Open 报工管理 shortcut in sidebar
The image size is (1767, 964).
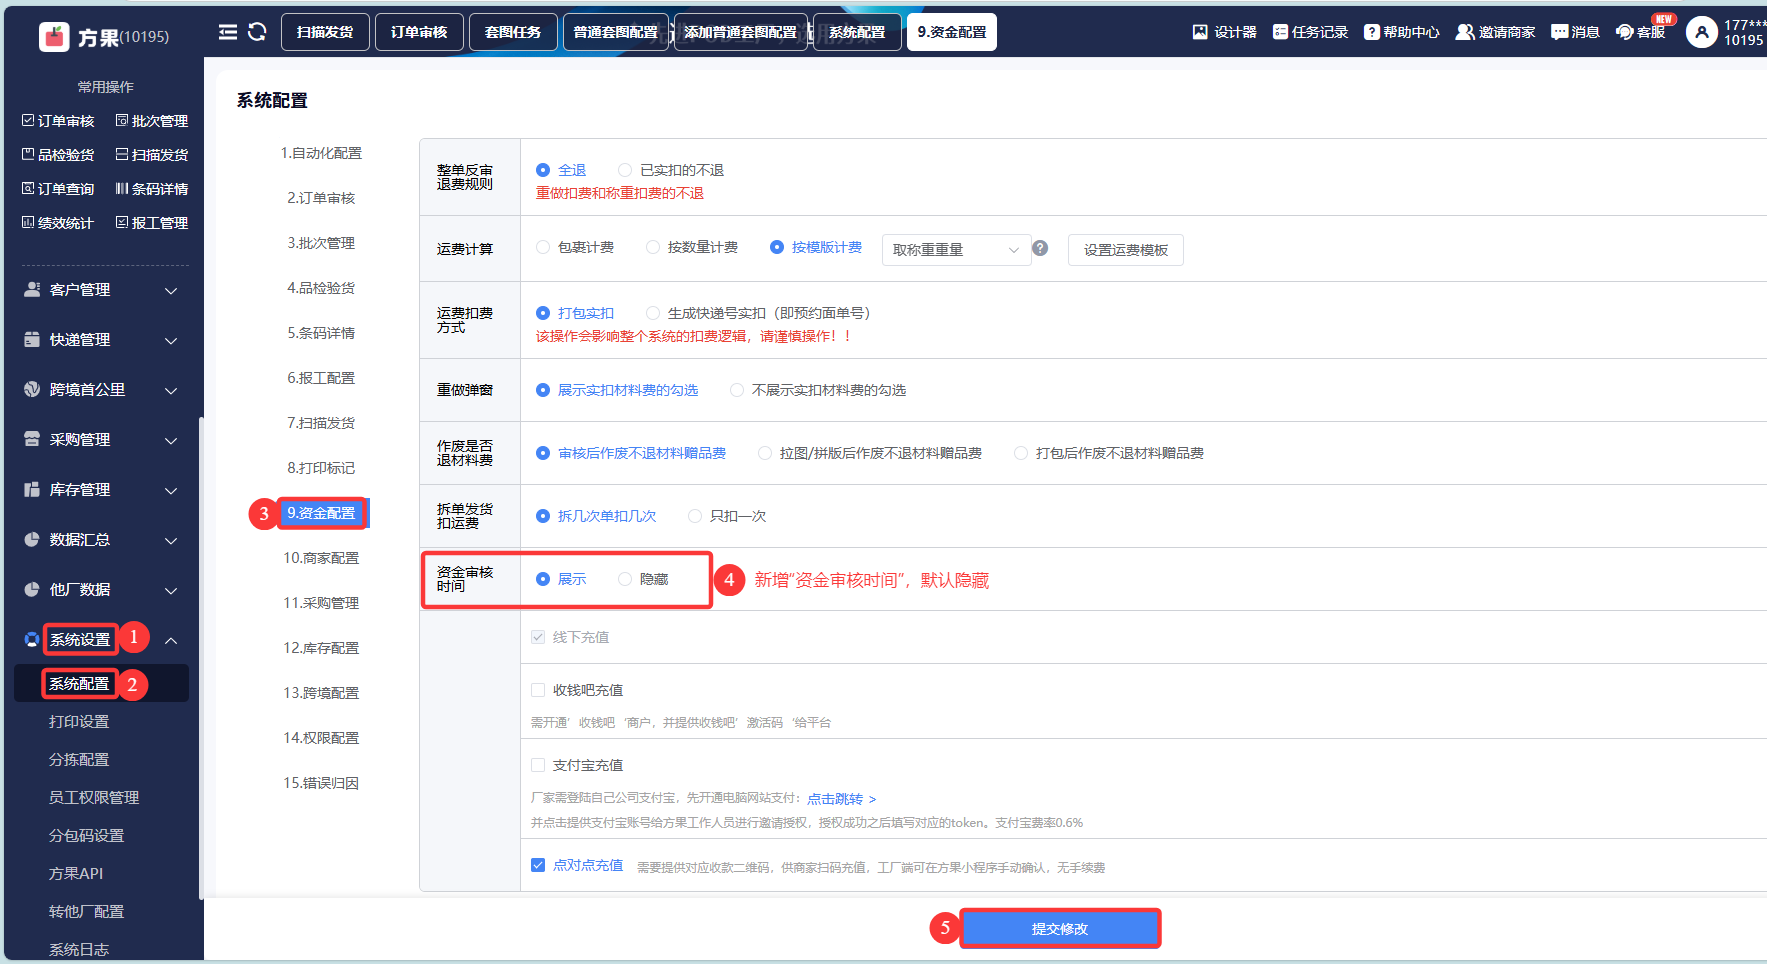coord(152,223)
